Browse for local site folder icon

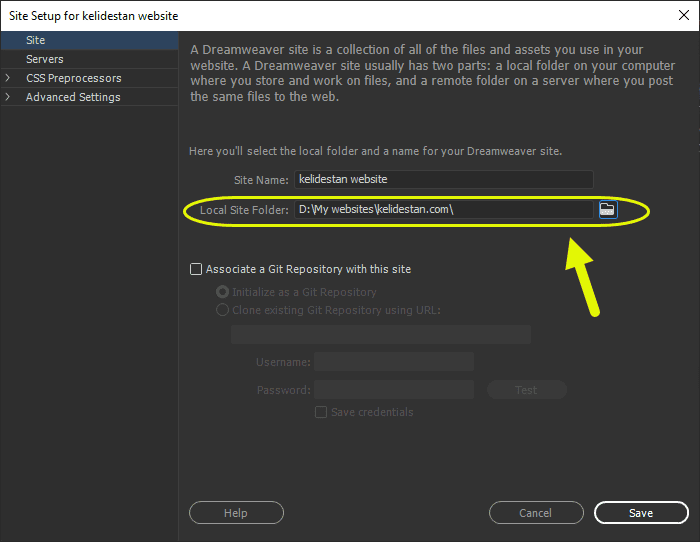[x=608, y=209]
